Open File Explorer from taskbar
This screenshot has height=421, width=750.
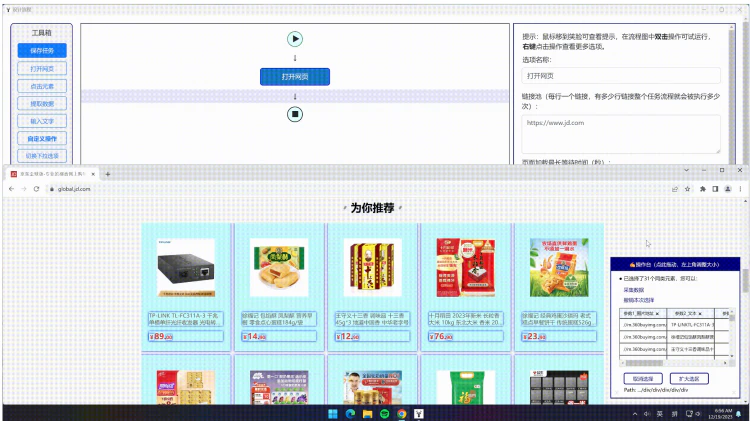tap(367, 414)
